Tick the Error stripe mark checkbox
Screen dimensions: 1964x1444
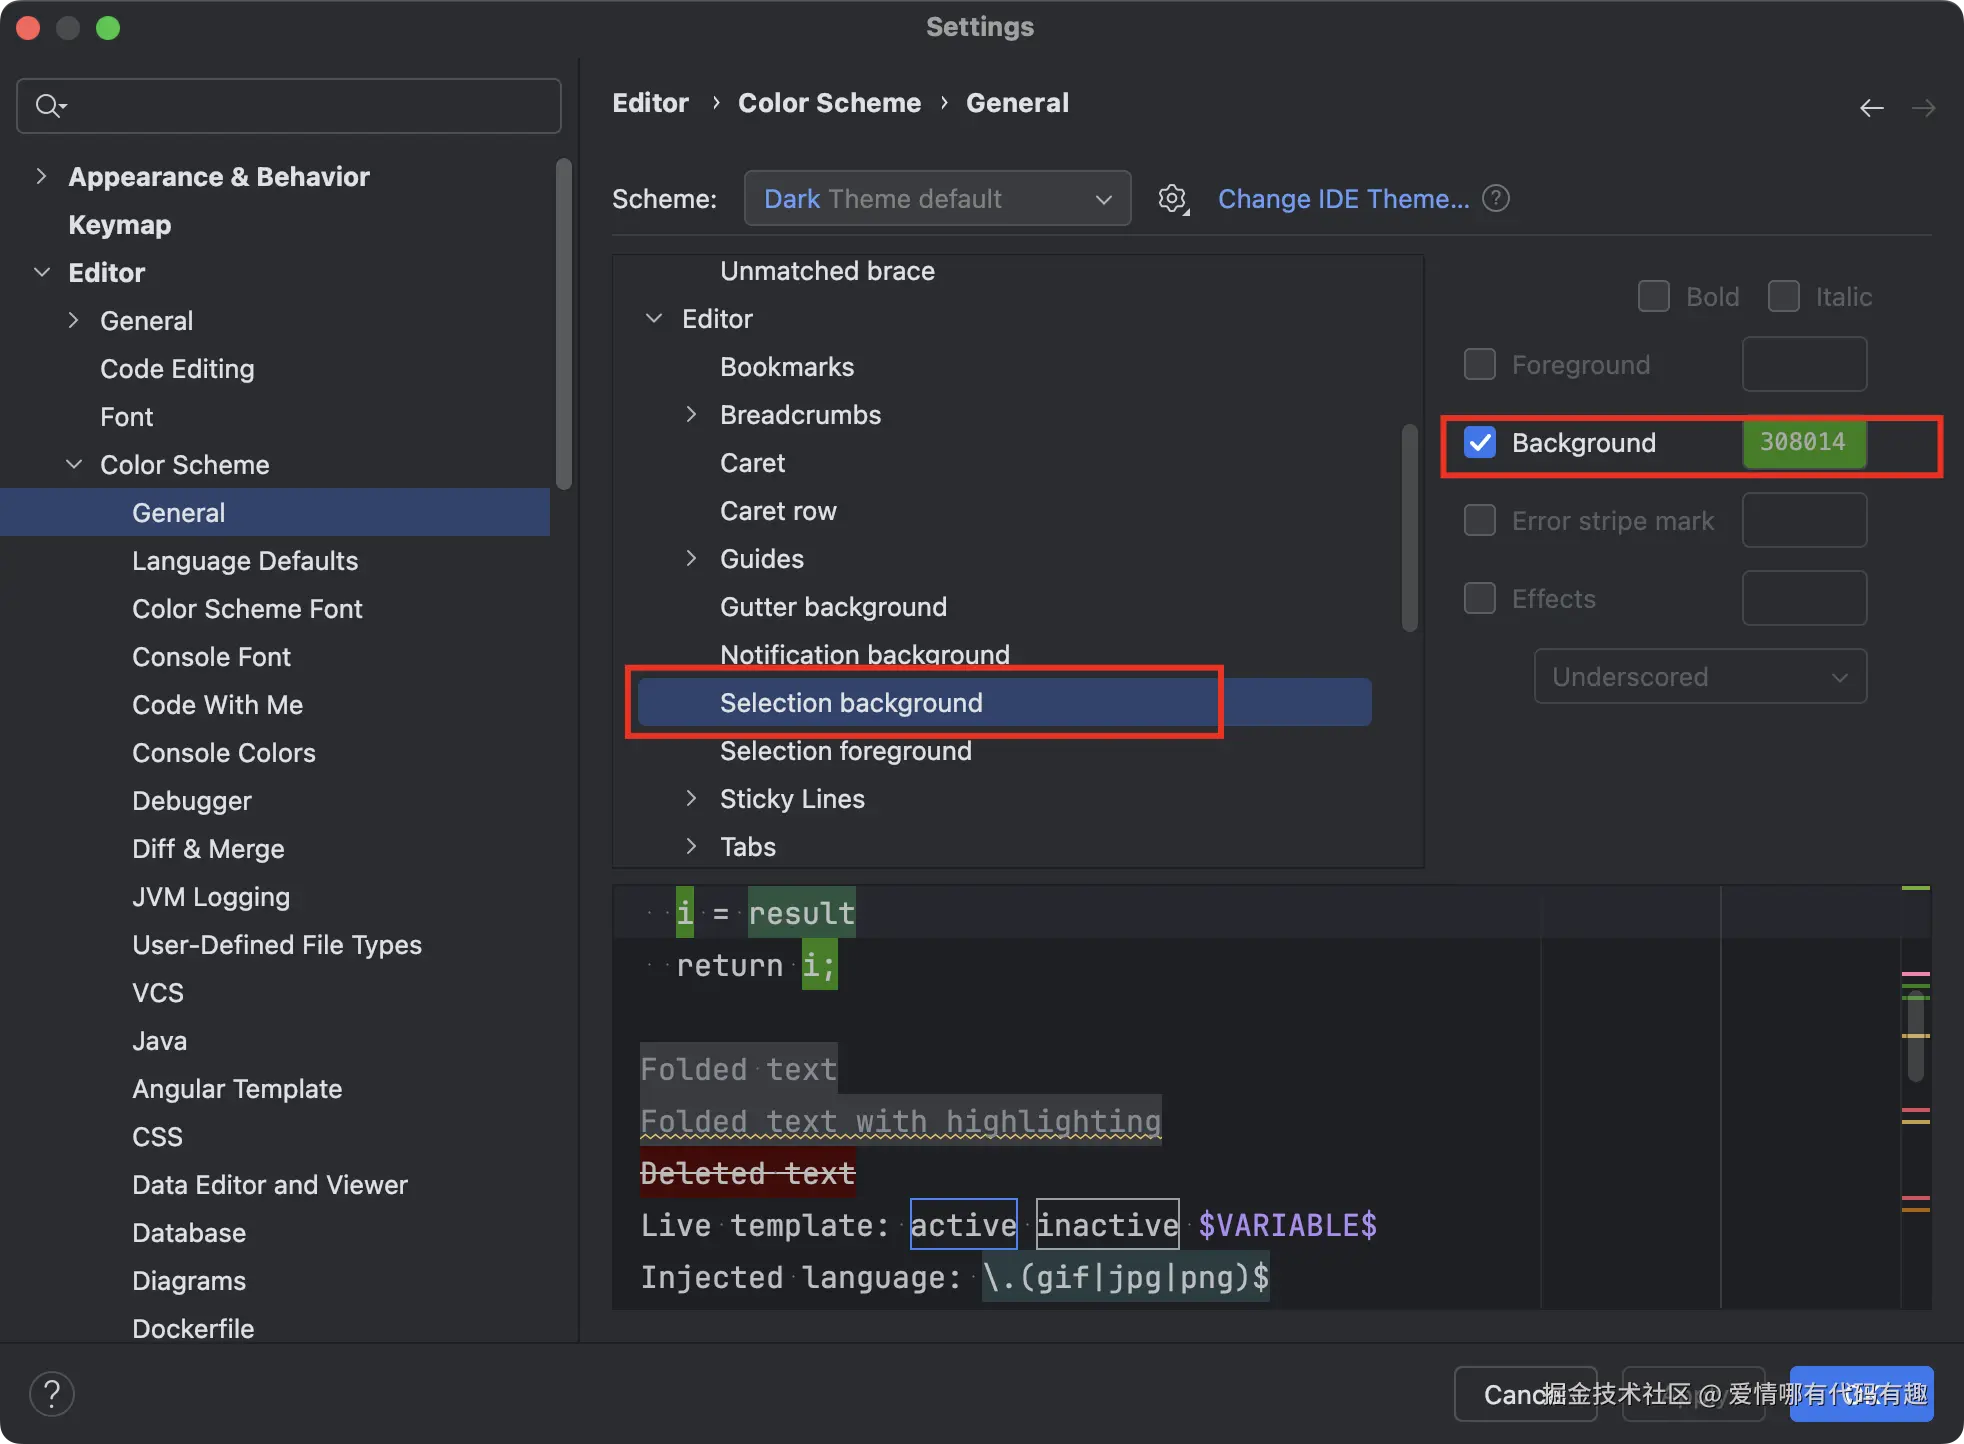point(1480,521)
